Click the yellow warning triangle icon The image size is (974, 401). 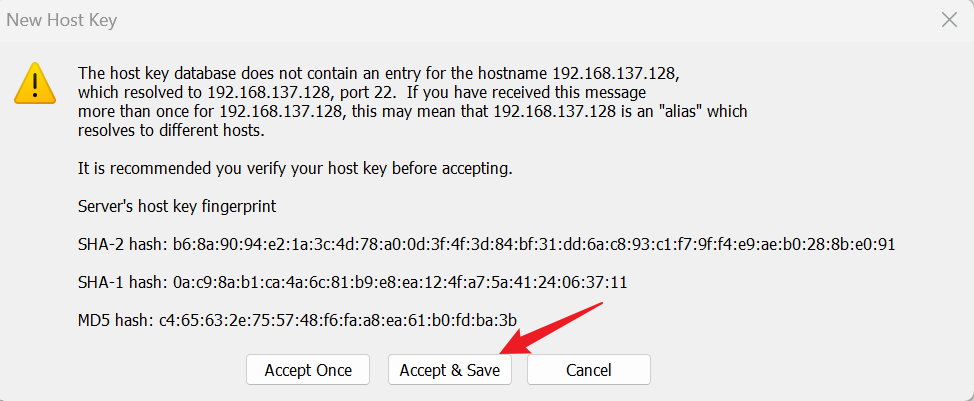[33, 82]
